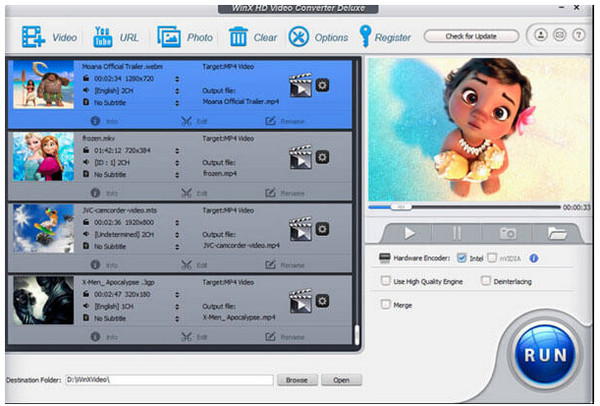Show hardware encoder info icon
Image resolution: width=600 pixels, height=406 pixels.
tap(534, 258)
